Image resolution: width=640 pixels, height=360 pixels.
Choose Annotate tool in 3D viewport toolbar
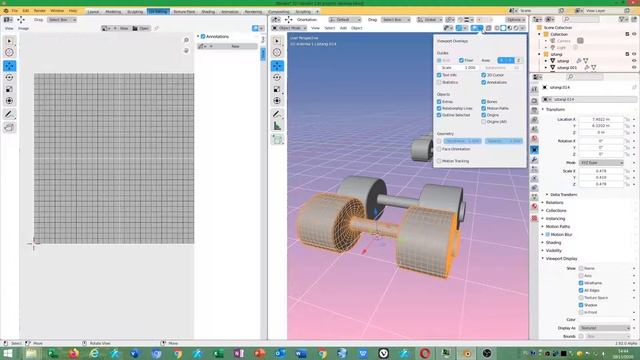click(x=277, y=114)
